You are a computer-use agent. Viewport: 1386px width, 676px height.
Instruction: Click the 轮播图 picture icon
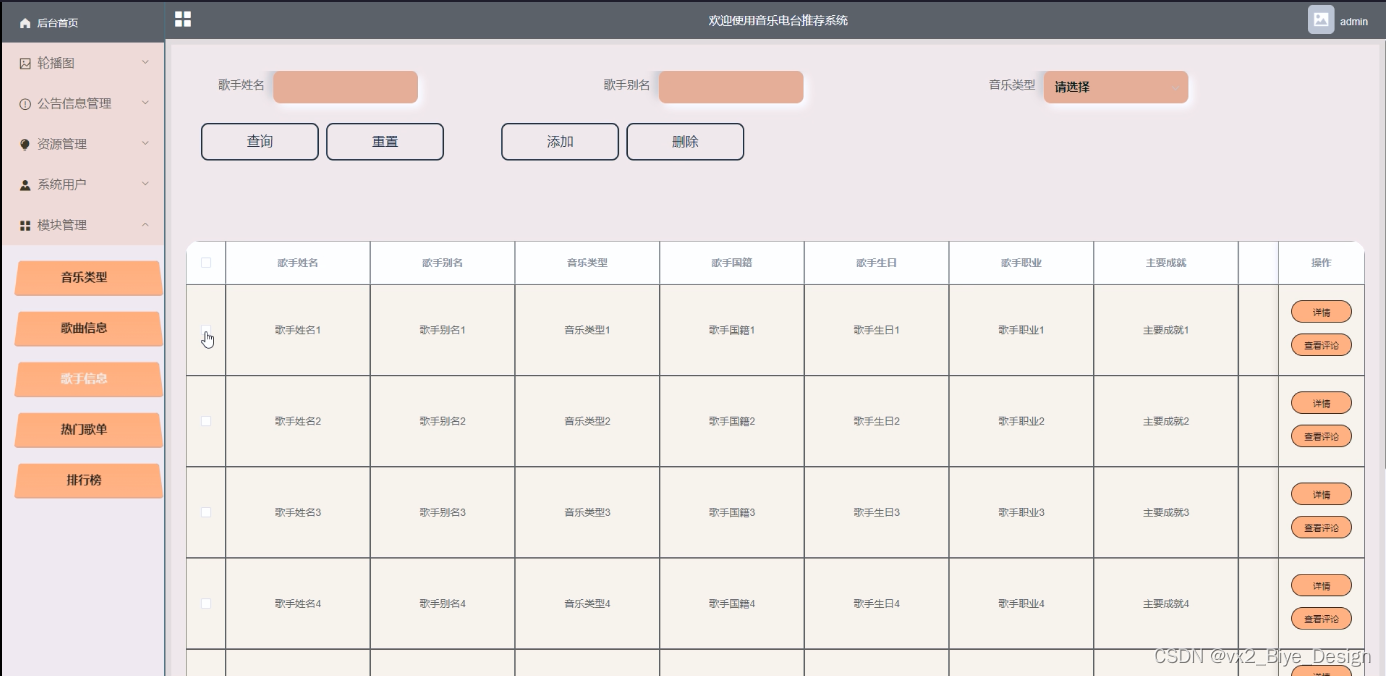[x=25, y=63]
